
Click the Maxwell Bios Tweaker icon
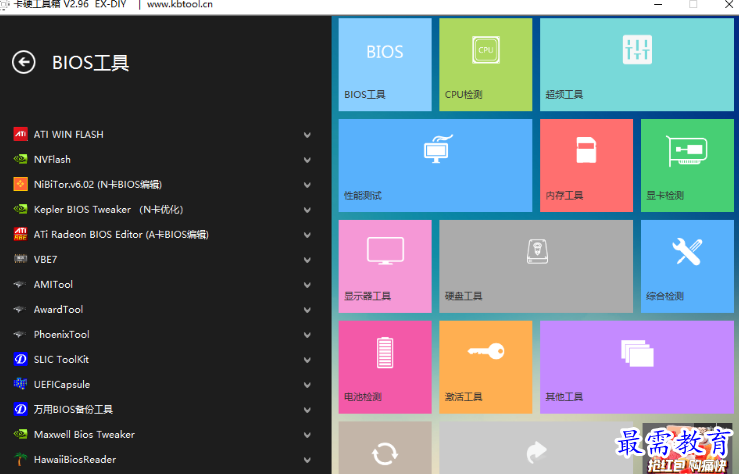coord(20,434)
